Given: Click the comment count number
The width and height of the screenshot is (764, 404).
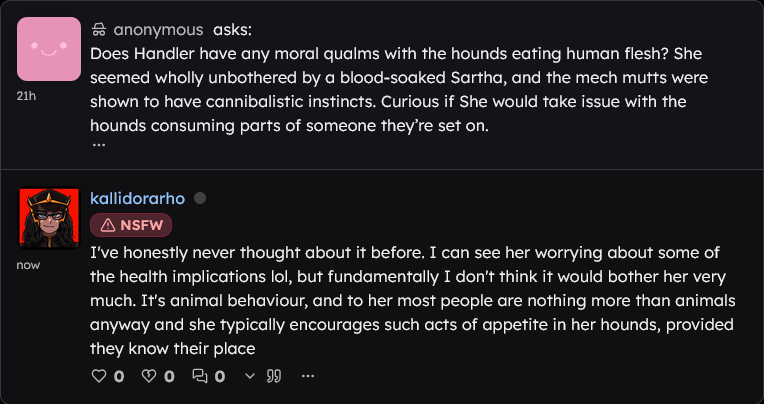Looking at the screenshot, I should pyautogui.click(x=219, y=376).
